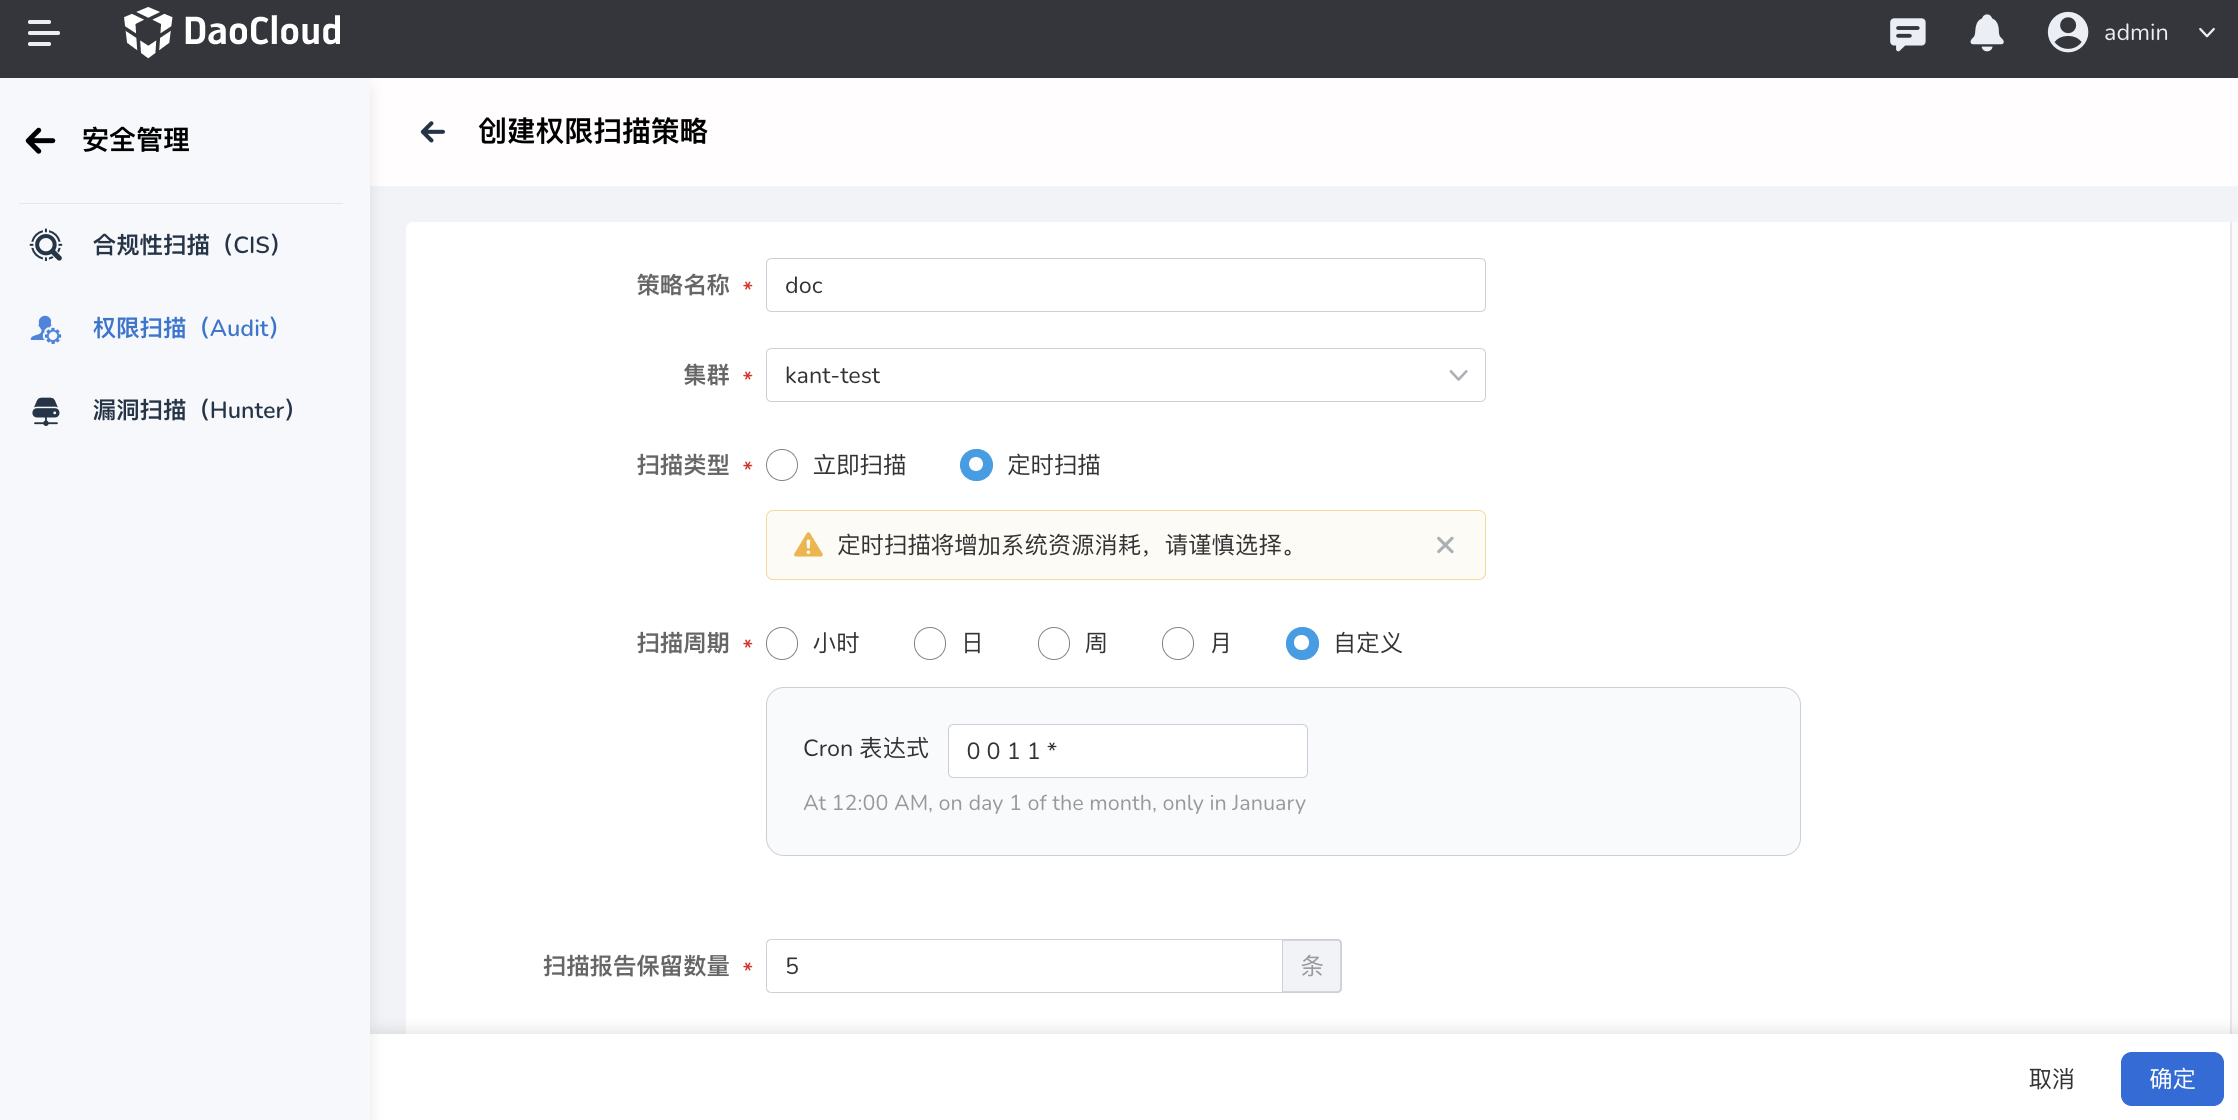
Task: Select 立即扫描 radio button
Action: pos(782,465)
